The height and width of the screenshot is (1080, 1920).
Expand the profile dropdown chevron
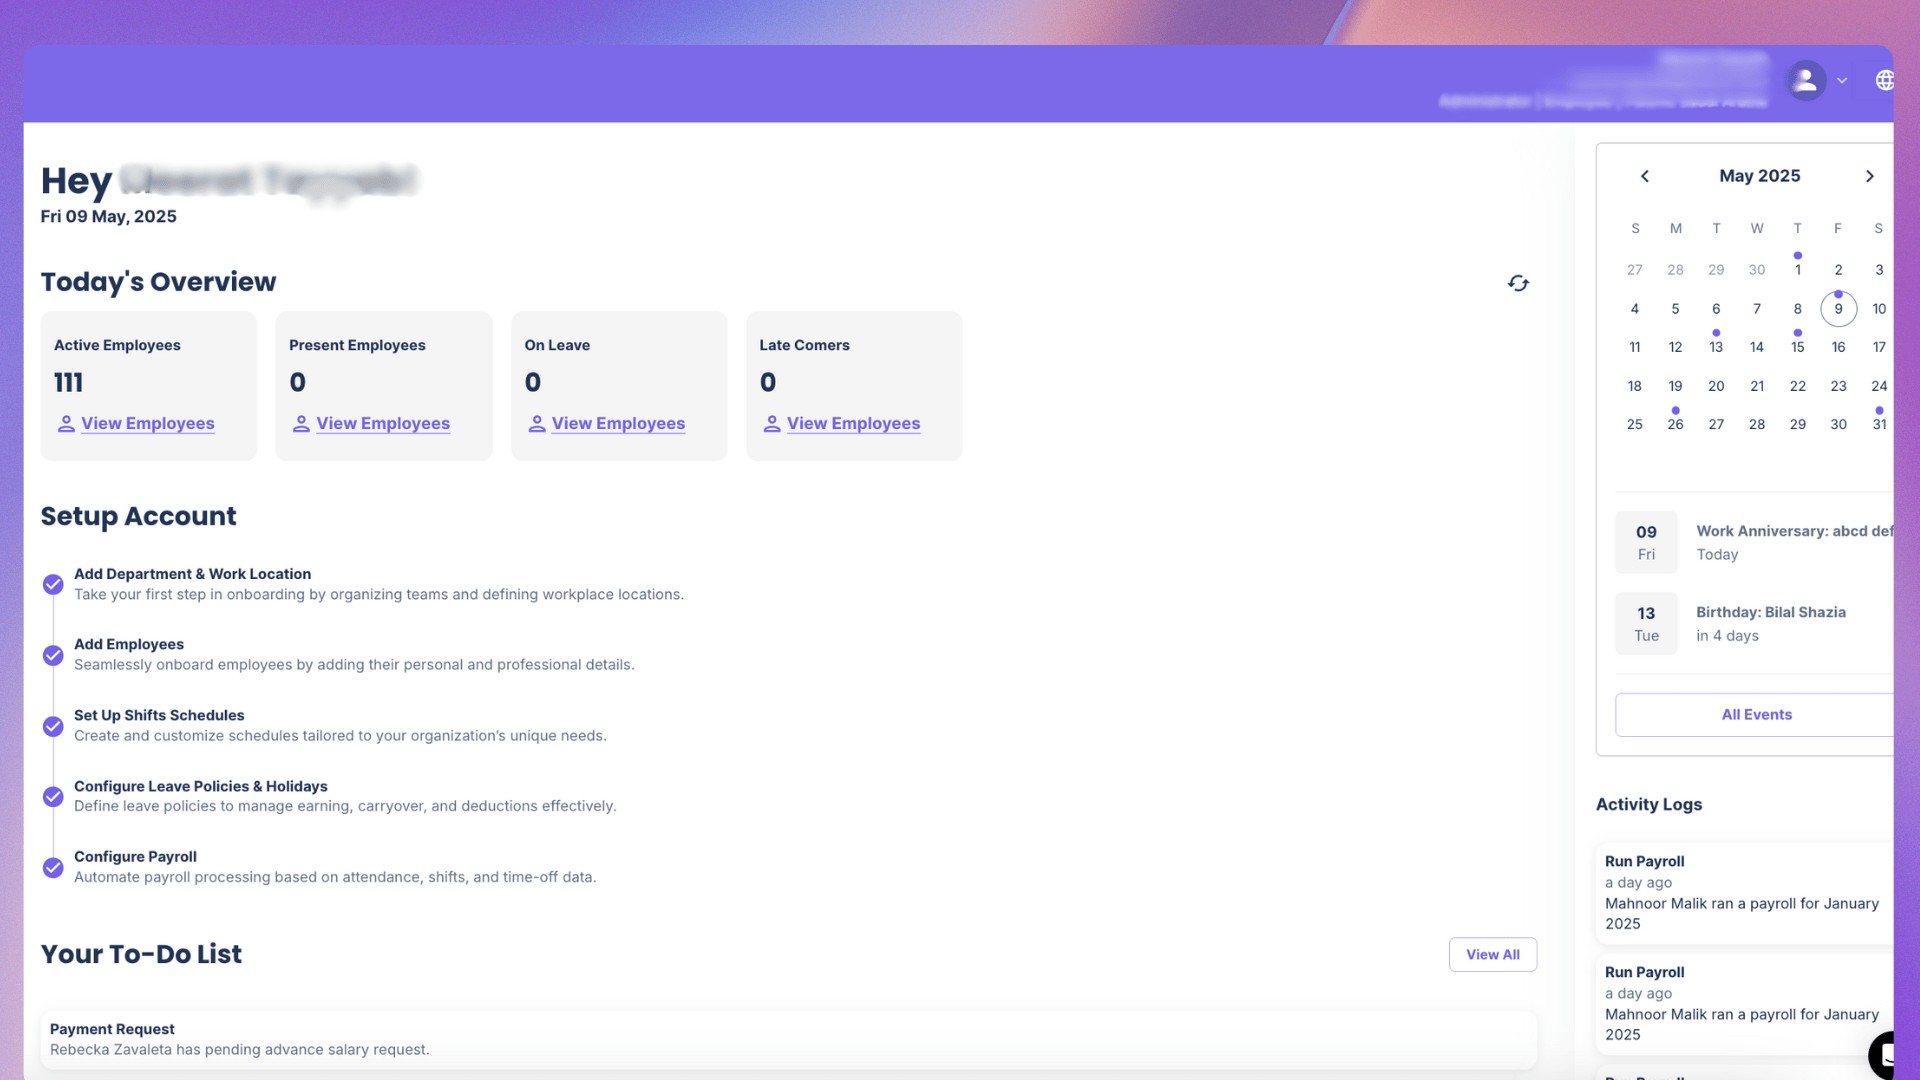pos(1842,80)
